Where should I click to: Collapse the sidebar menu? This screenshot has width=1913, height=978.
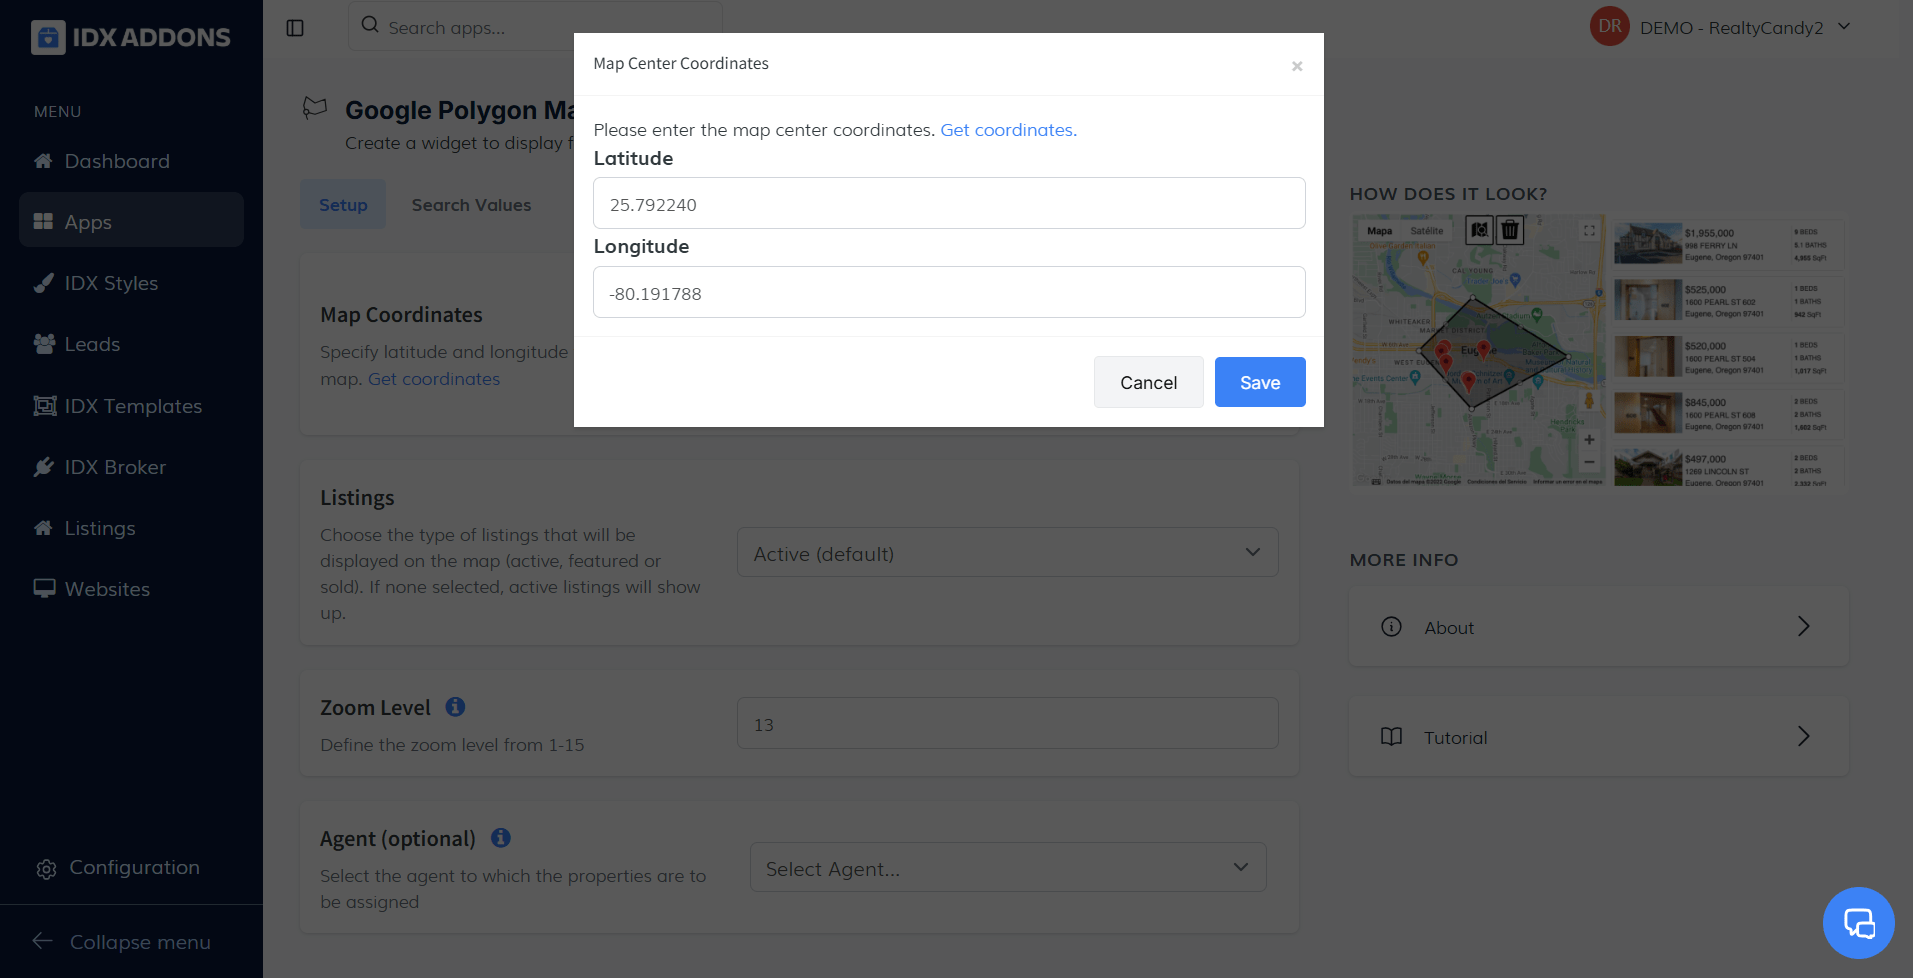[x=139, y=942]
